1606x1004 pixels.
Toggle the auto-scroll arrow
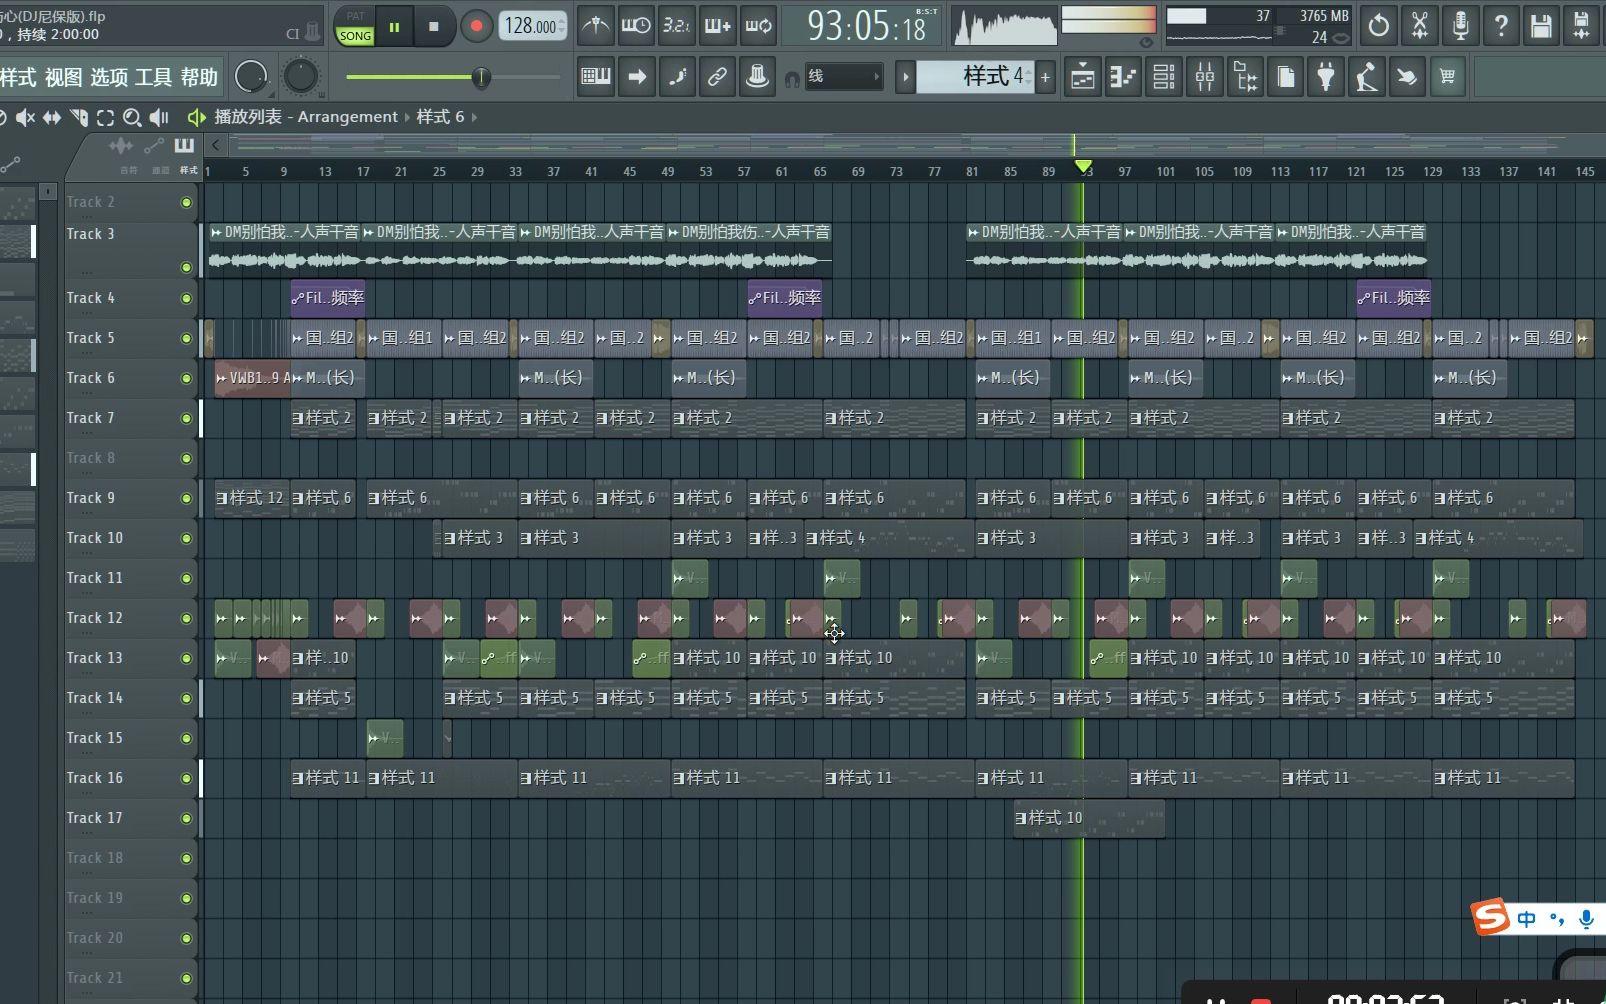pos(637,76)
